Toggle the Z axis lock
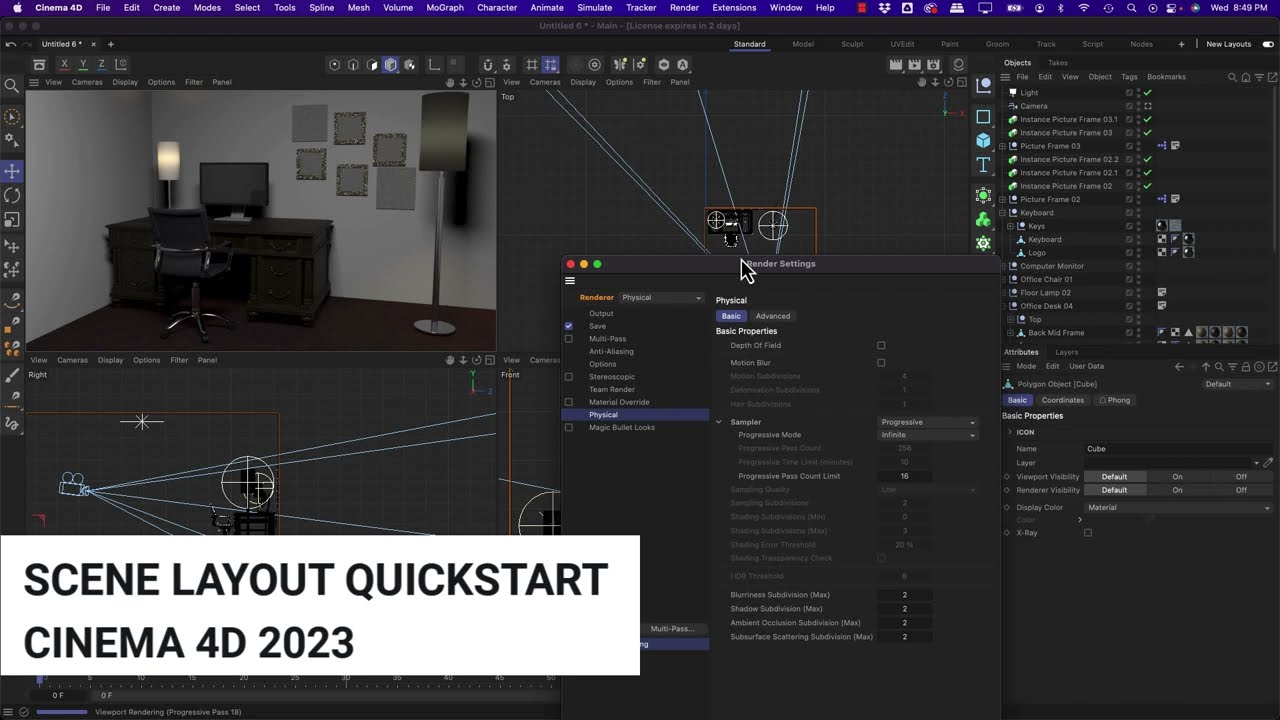Screen dimensions: 1280x720 101,65
